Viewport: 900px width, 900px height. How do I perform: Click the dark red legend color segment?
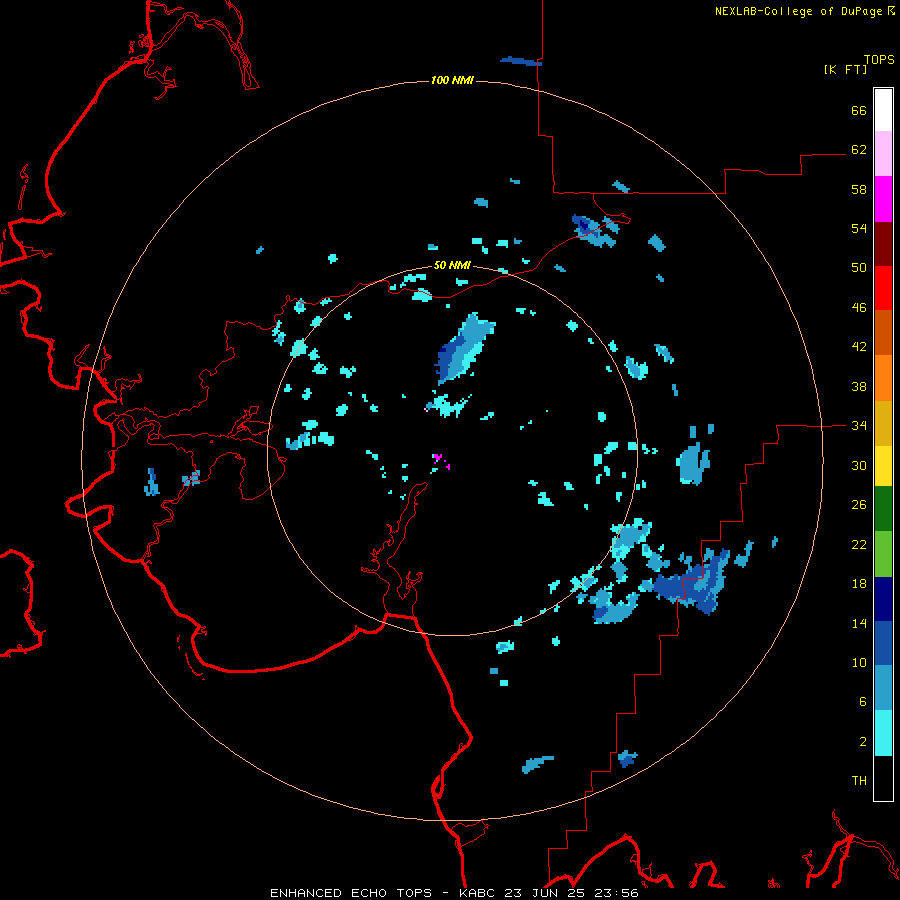883,244
